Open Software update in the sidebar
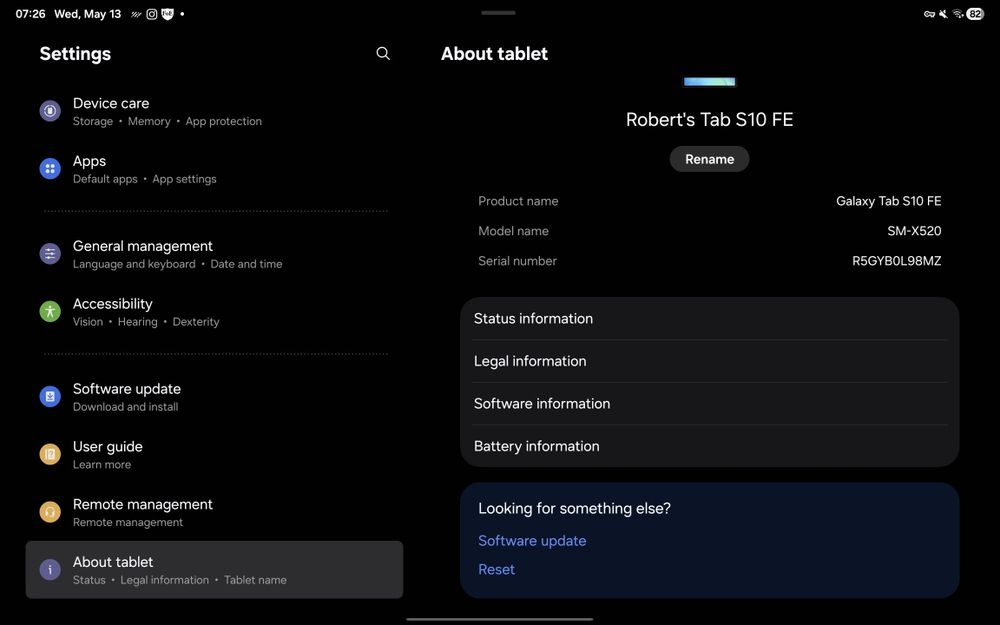Image resolution: width=1000 pixels, height=625 pixels. click(214, 397)
